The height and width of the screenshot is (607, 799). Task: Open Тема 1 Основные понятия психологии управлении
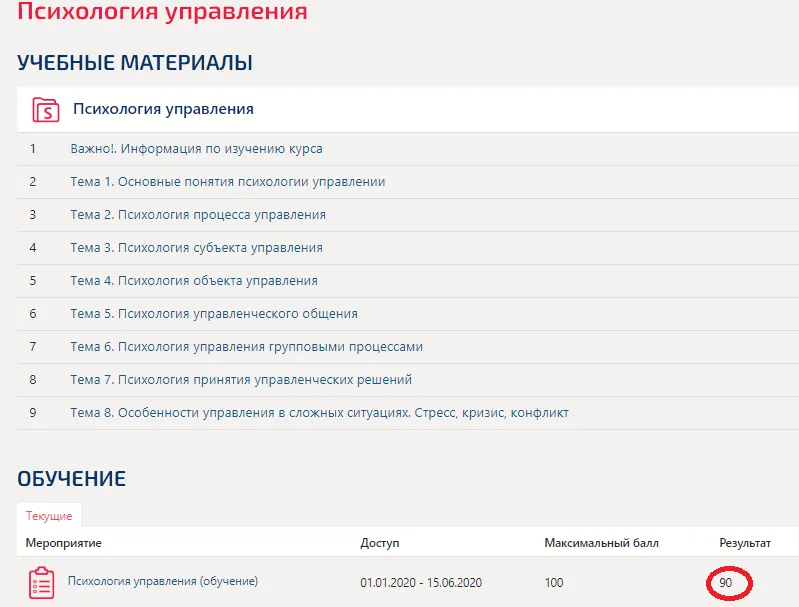click(x=227, y=182)
